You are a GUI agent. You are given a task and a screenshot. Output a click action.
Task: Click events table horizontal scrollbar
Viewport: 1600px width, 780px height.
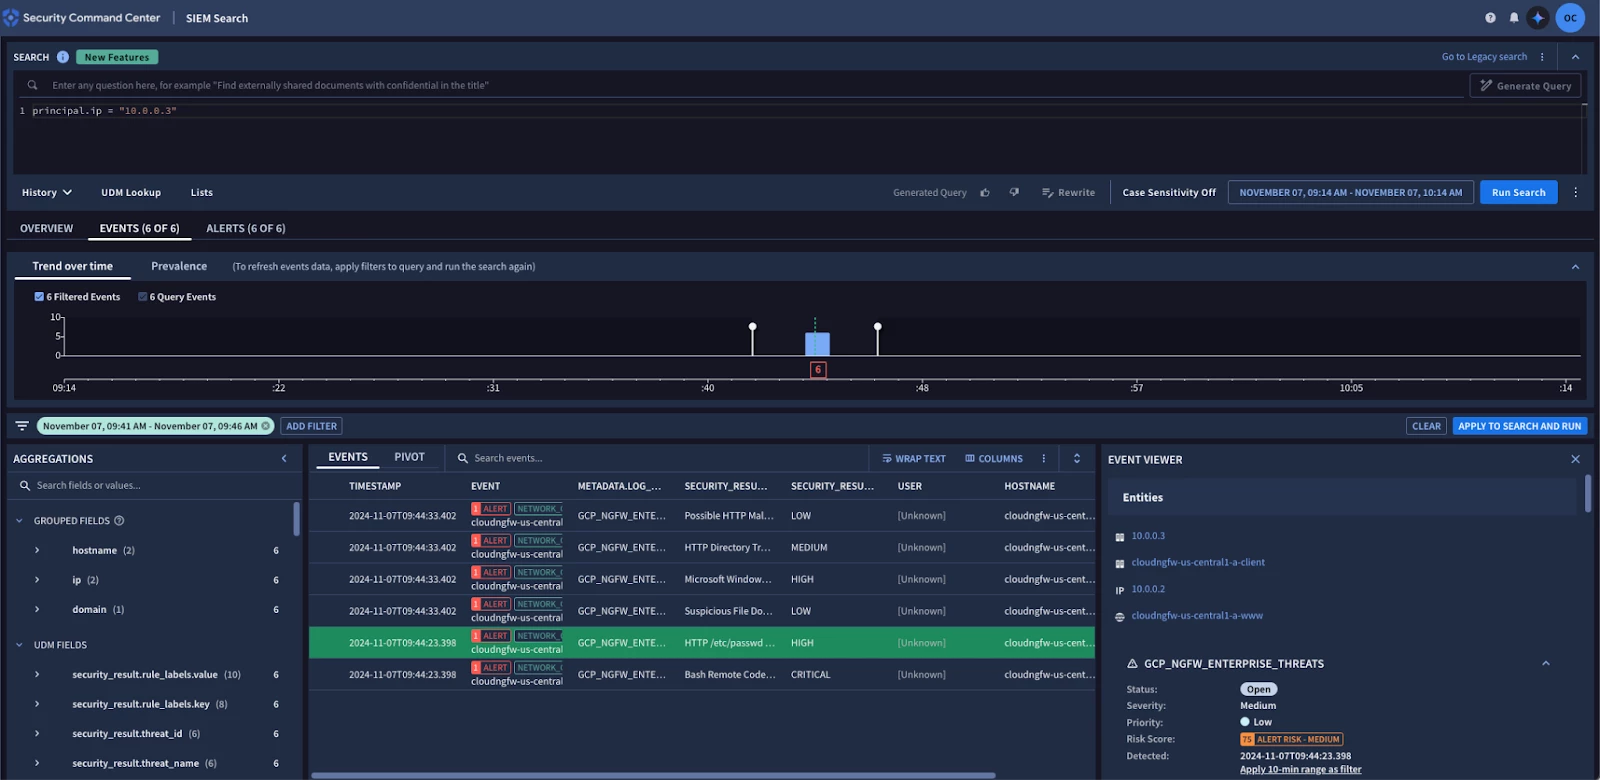(x=653, y=775)
